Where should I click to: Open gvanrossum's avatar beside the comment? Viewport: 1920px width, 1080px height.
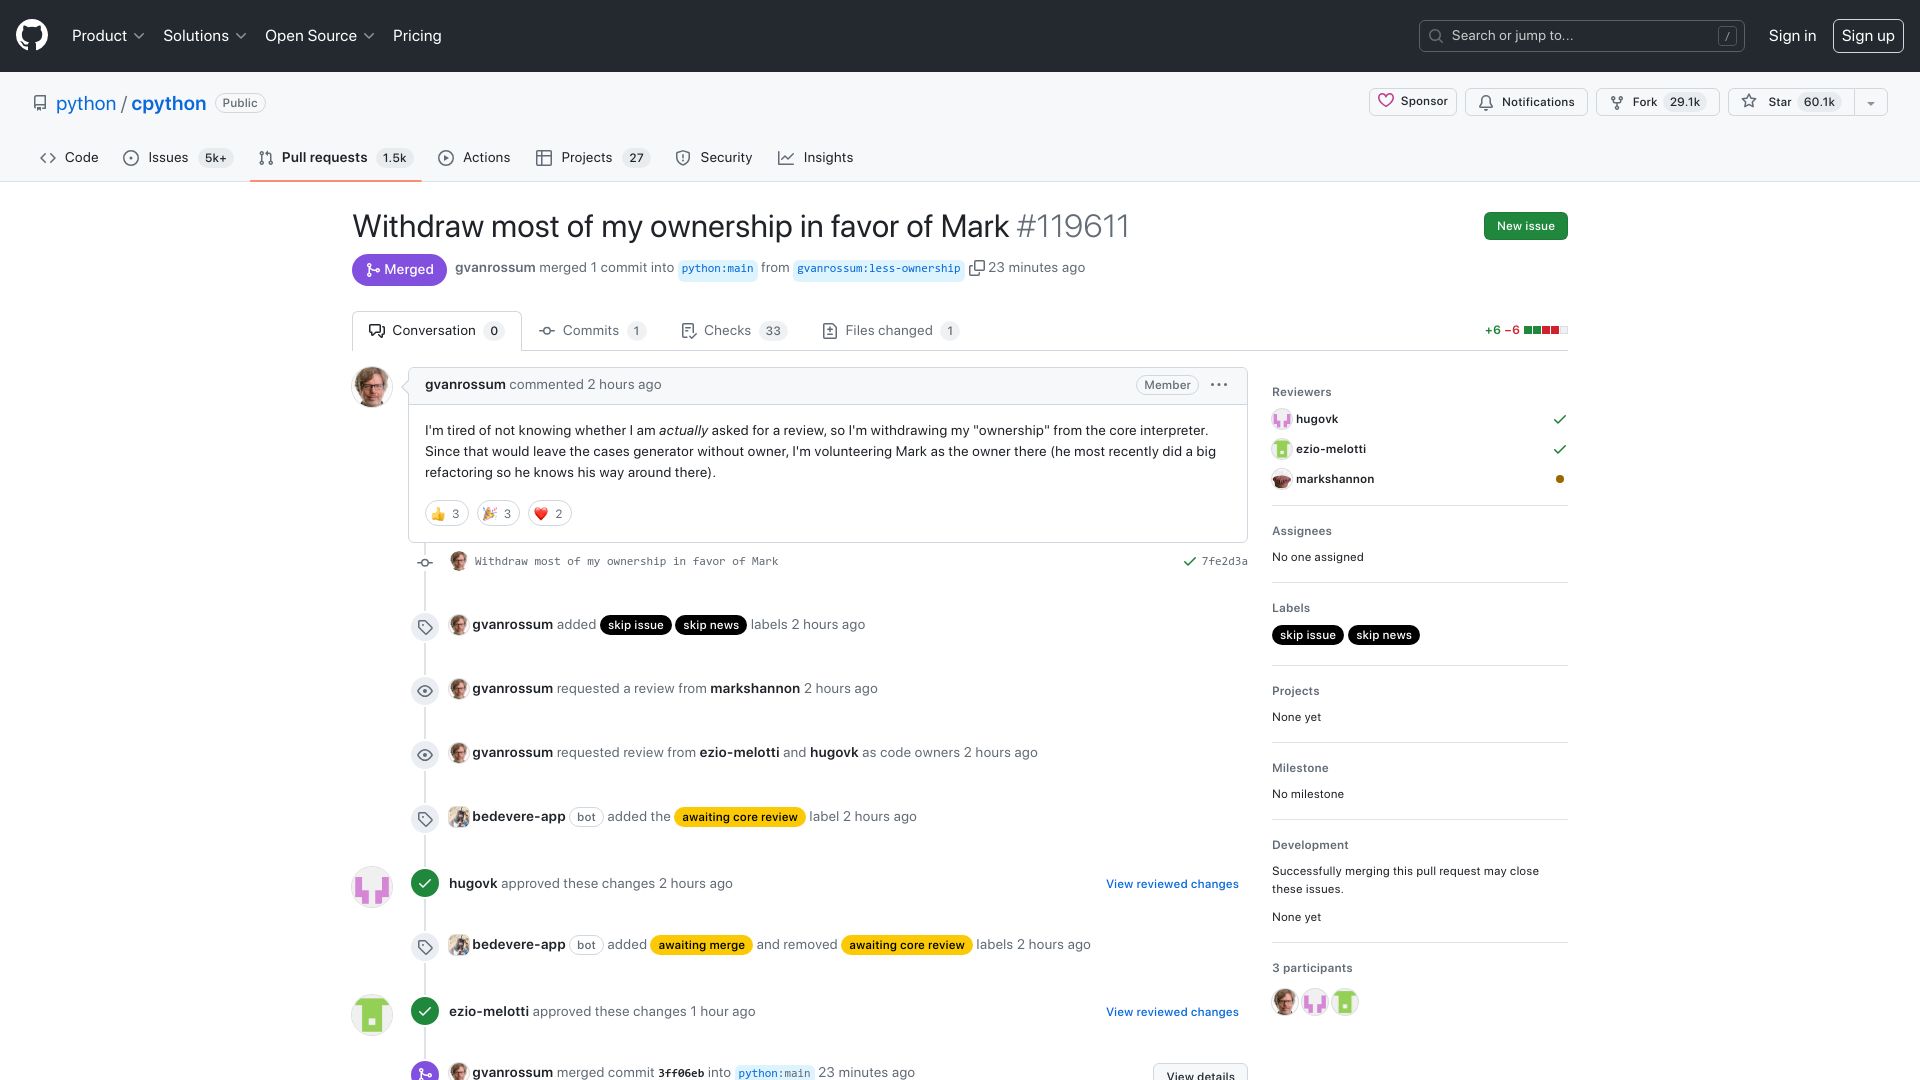coord(372,387)
